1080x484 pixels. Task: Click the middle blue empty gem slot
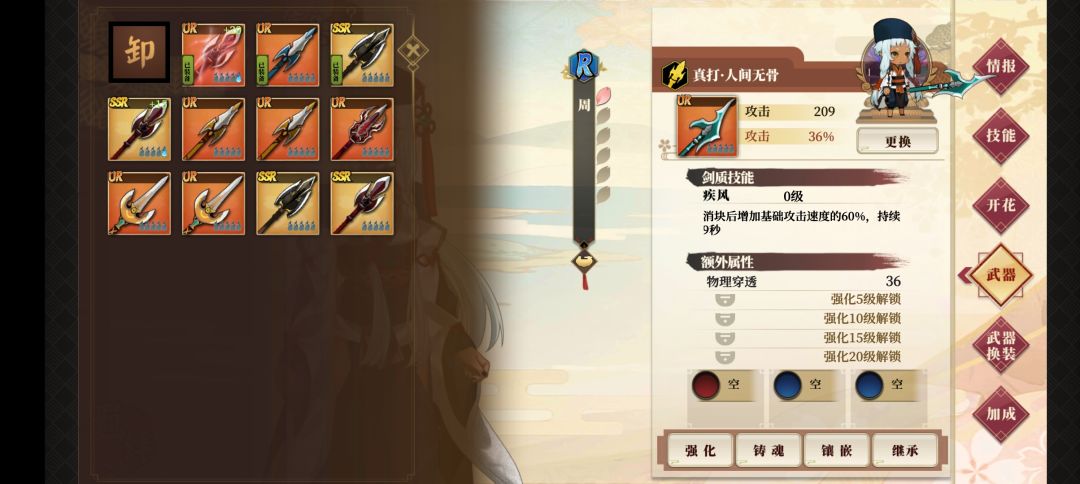(x=788, y=386)
